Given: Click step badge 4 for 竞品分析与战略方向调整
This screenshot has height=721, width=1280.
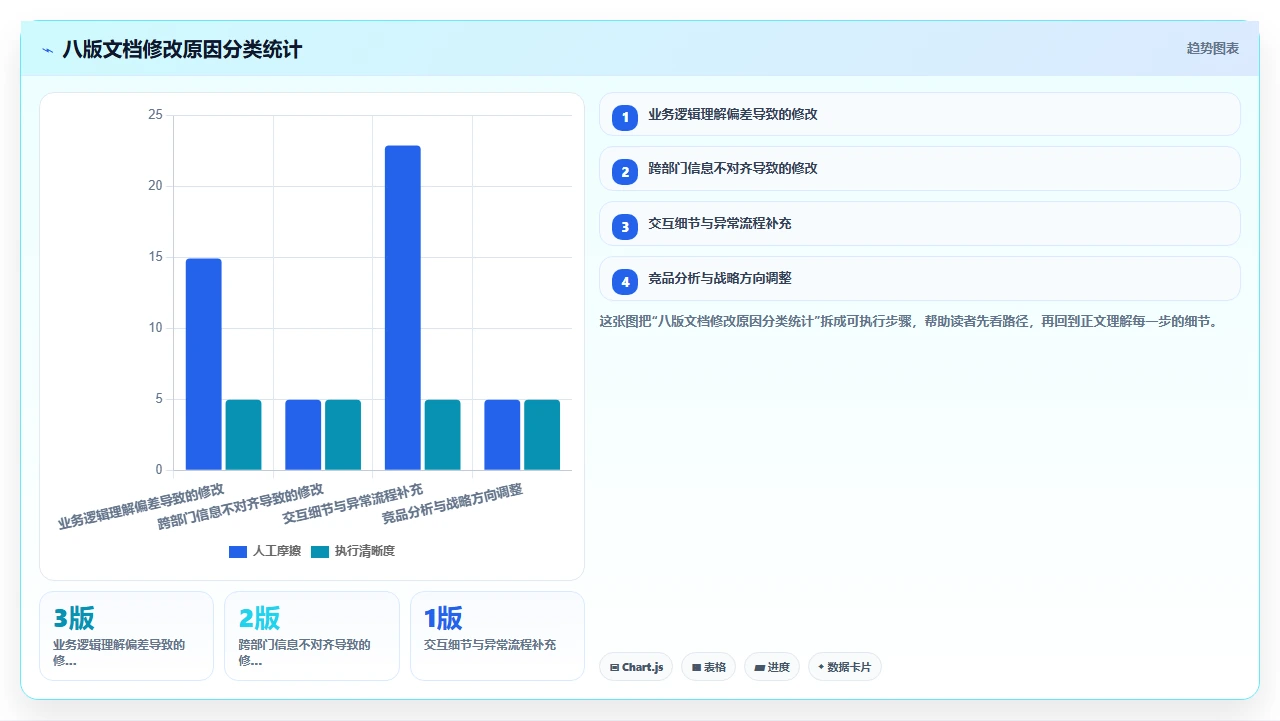Looking at the screenshot, I should pyautogui.click(x=625, y=281).
